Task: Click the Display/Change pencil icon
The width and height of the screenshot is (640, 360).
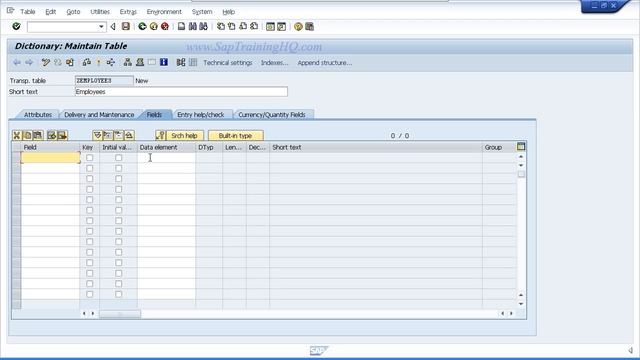Action: [x=46, y=62]
